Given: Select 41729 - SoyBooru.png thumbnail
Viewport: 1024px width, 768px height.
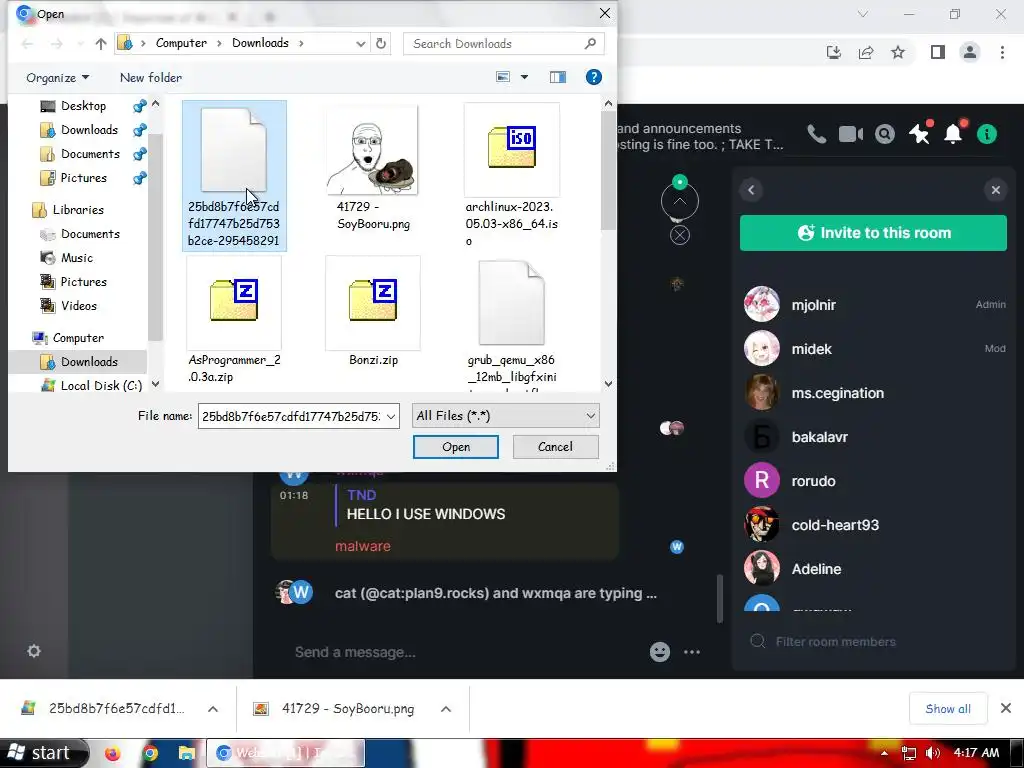Looking at the screenshot, I should click(x=372, y=150).
